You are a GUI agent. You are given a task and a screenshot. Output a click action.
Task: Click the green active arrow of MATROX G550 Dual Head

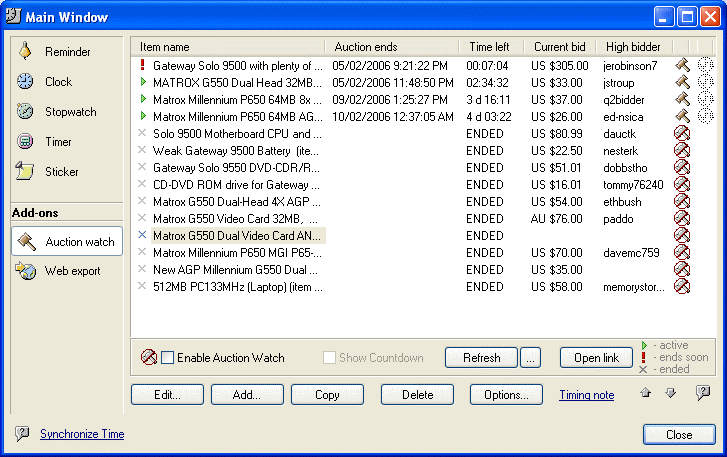[143, 82]
